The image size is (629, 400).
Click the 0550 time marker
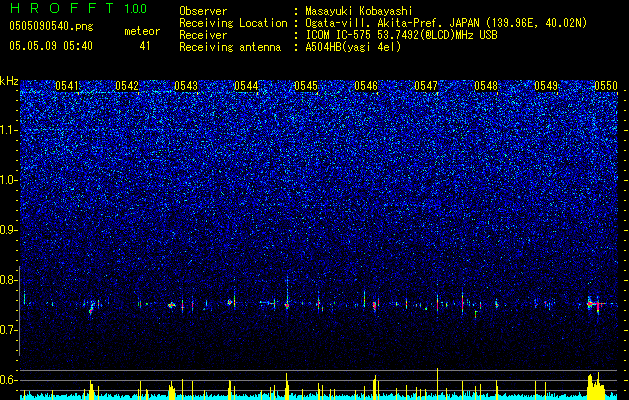(606, 86)
